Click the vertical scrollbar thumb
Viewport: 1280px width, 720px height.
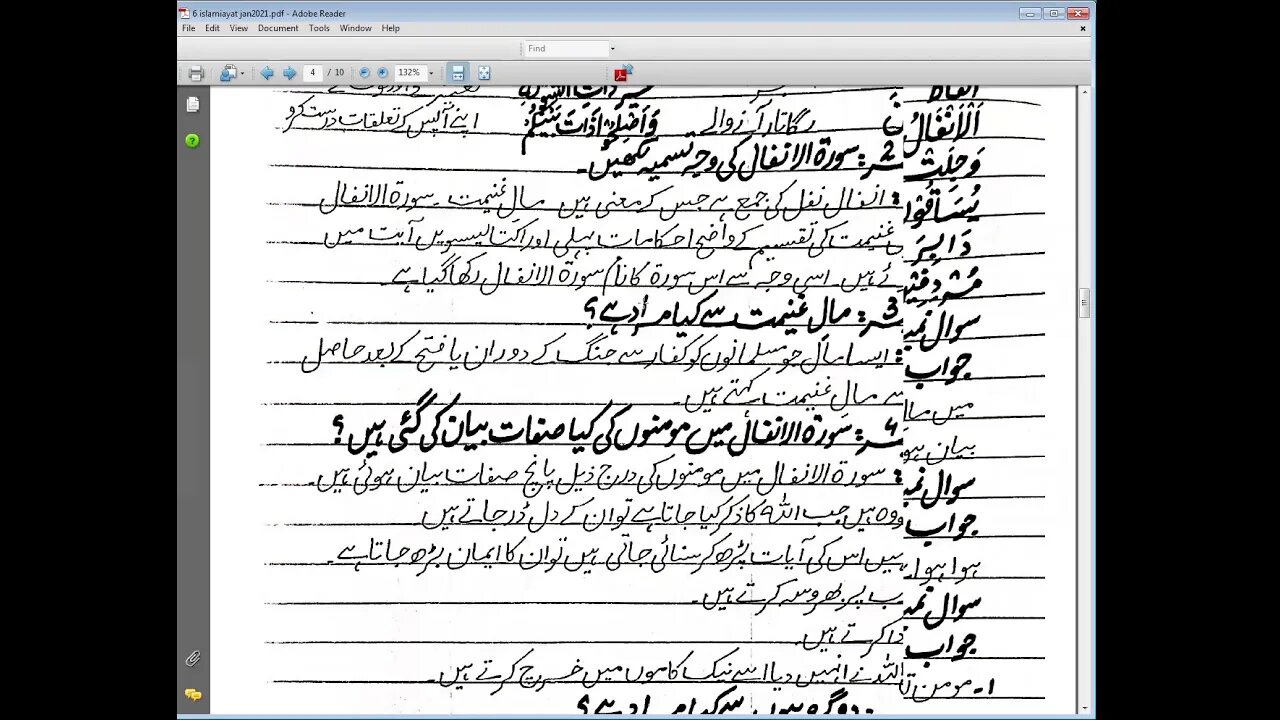tap(1084, 303)
